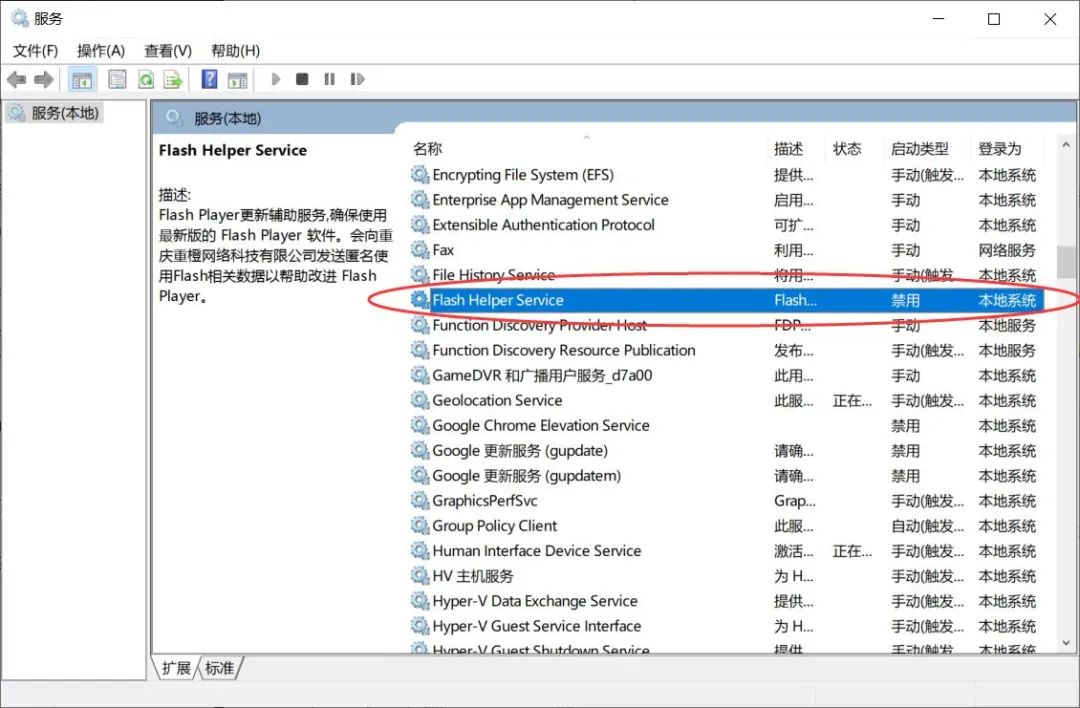Sort by the 名称 column header
This screenshot has height=708, width=1080.
click(x=587, y=149)
